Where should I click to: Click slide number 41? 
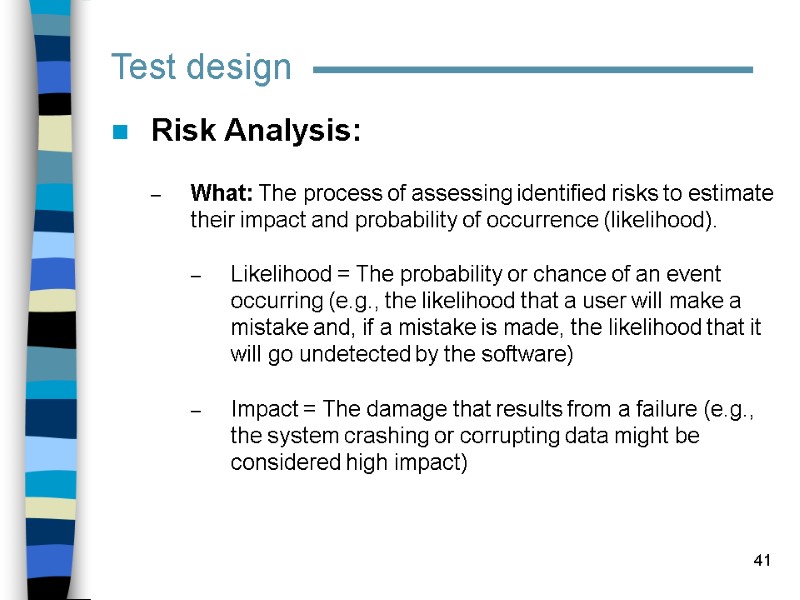[762, 560]
